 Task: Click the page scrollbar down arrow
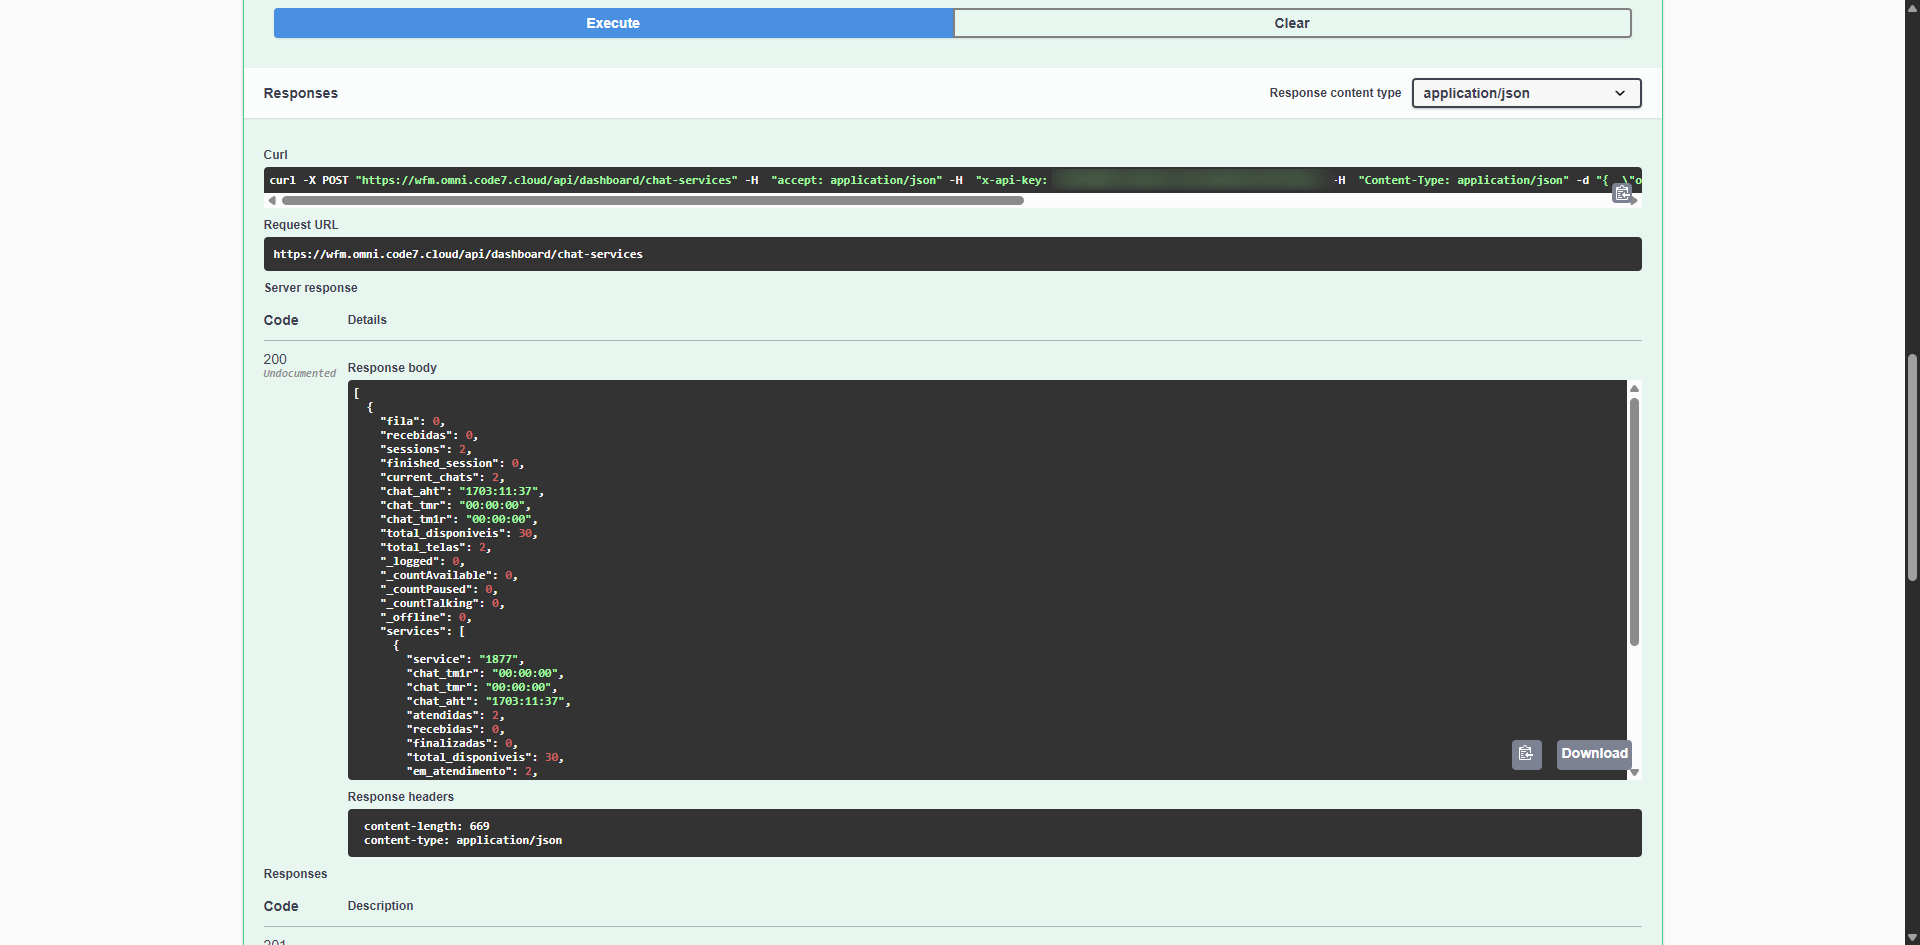pos(1912,937)
